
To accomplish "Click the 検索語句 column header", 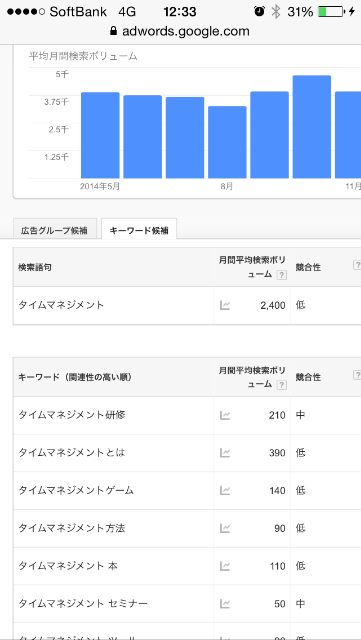I will 35,268.
